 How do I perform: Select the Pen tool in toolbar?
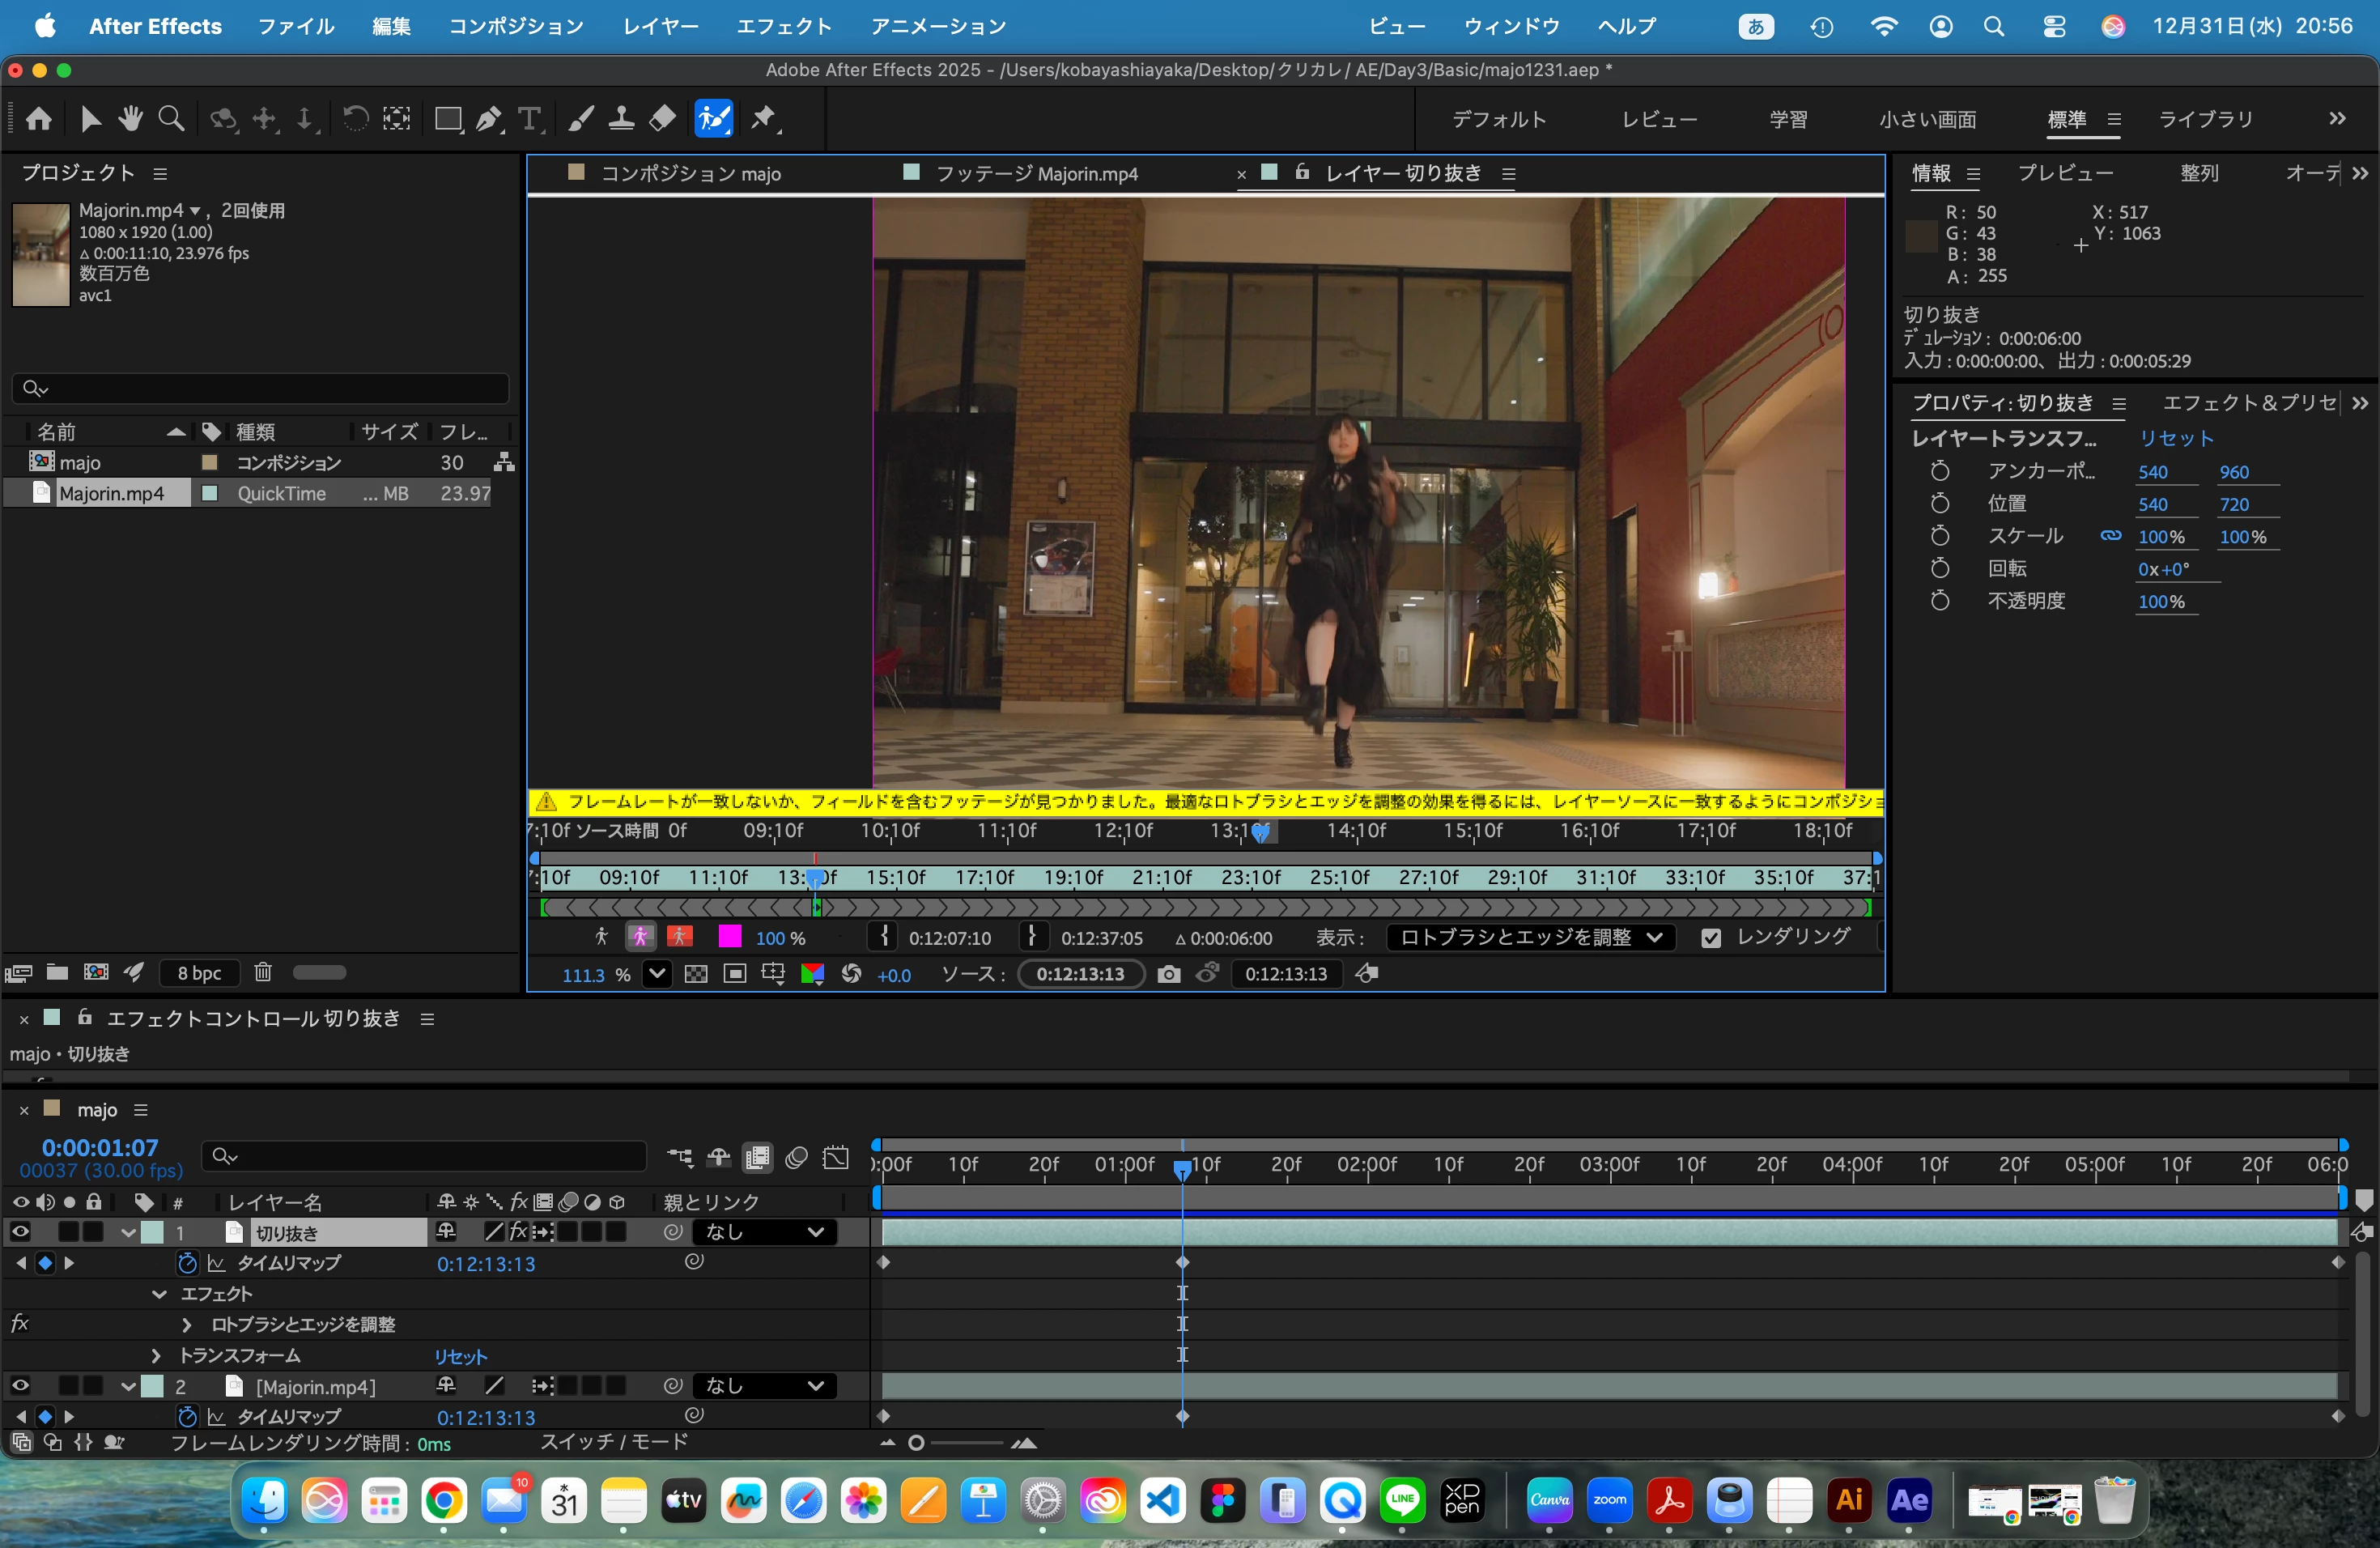(488, 119)
